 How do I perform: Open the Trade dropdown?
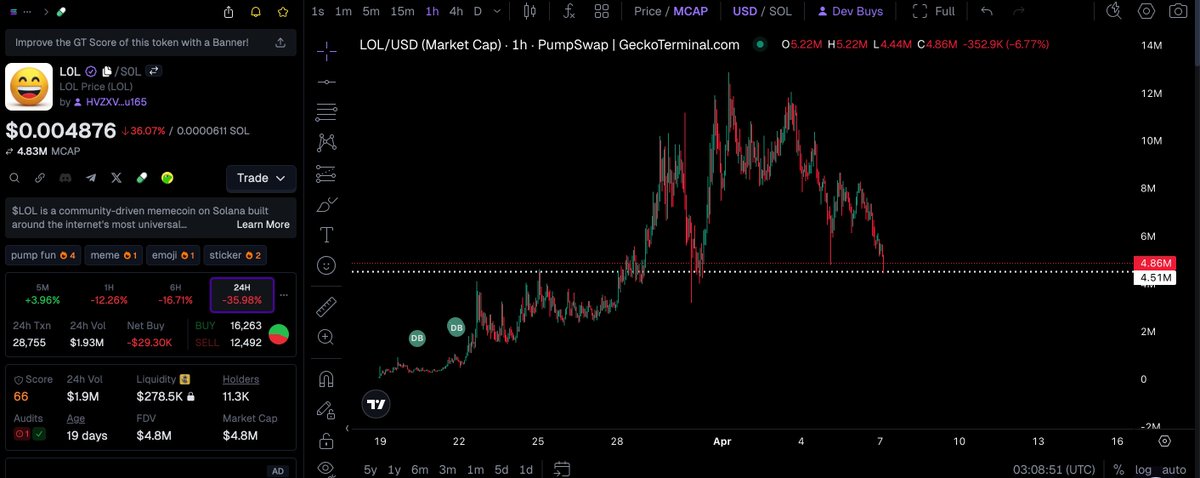[x=261, y=178]
